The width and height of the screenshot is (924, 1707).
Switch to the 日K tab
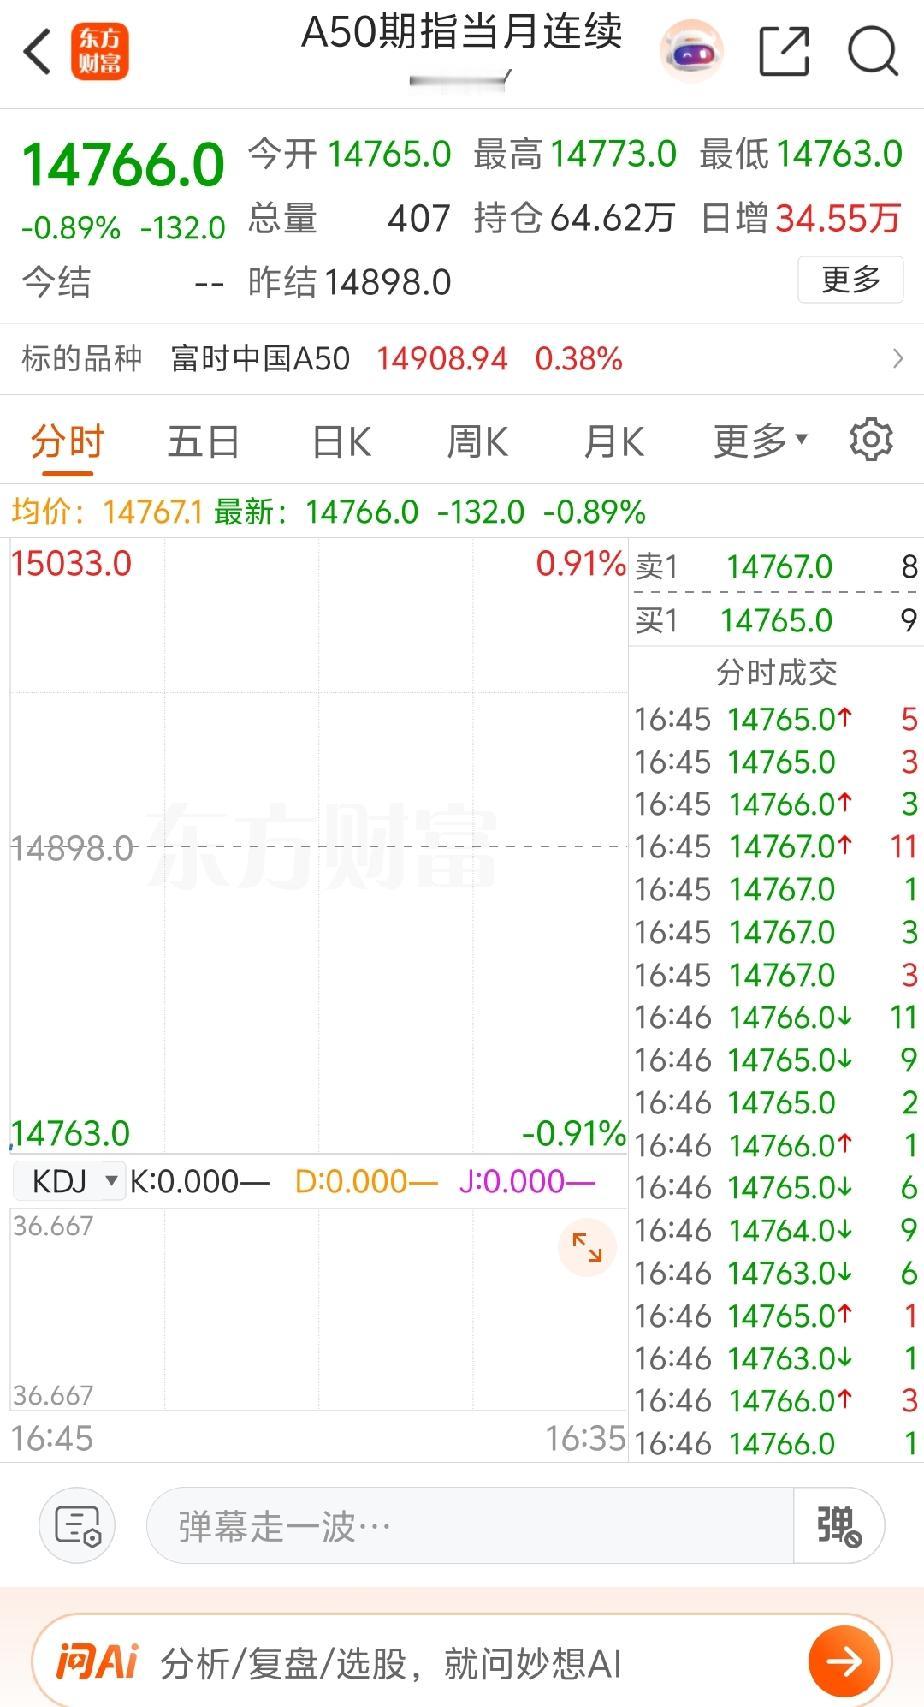coord(341,441)
